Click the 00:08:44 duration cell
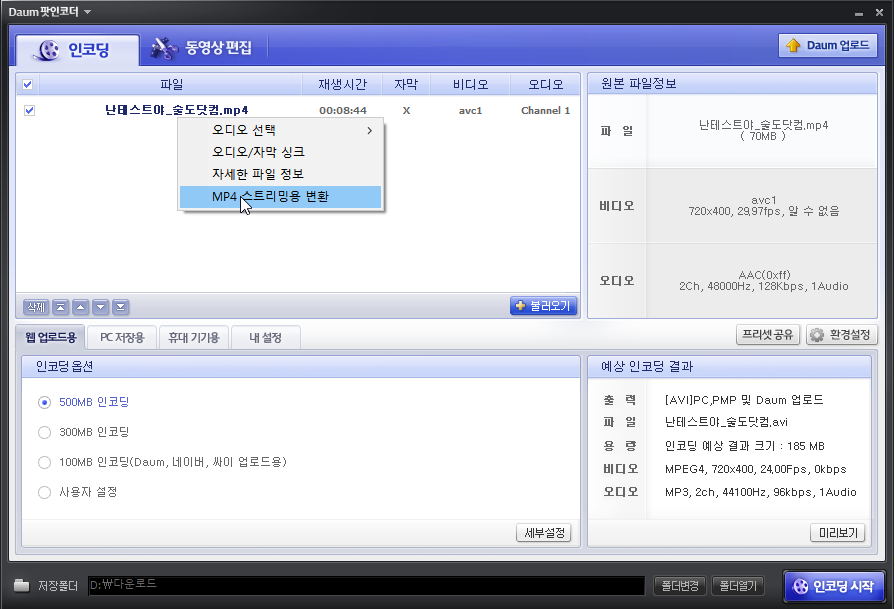Image resolution: width=895 pixels, height=609 pixels. tap(342, 110)
